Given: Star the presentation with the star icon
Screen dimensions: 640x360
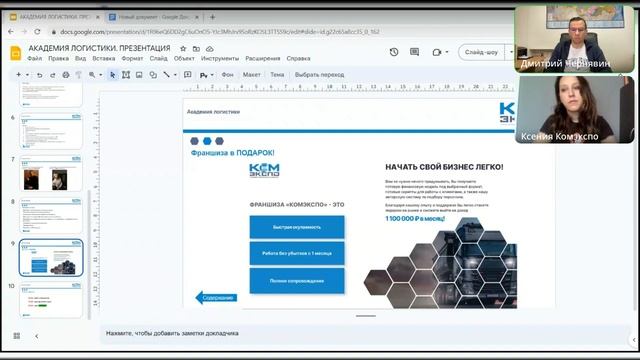Looking at the screenshot, I should tap(183, 49).
